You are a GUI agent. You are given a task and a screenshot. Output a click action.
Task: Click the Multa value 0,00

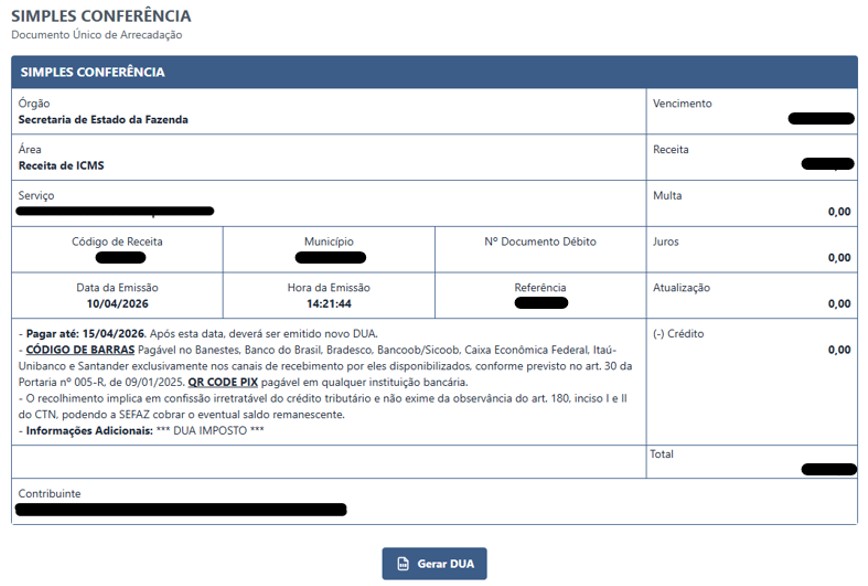(839, 211)
